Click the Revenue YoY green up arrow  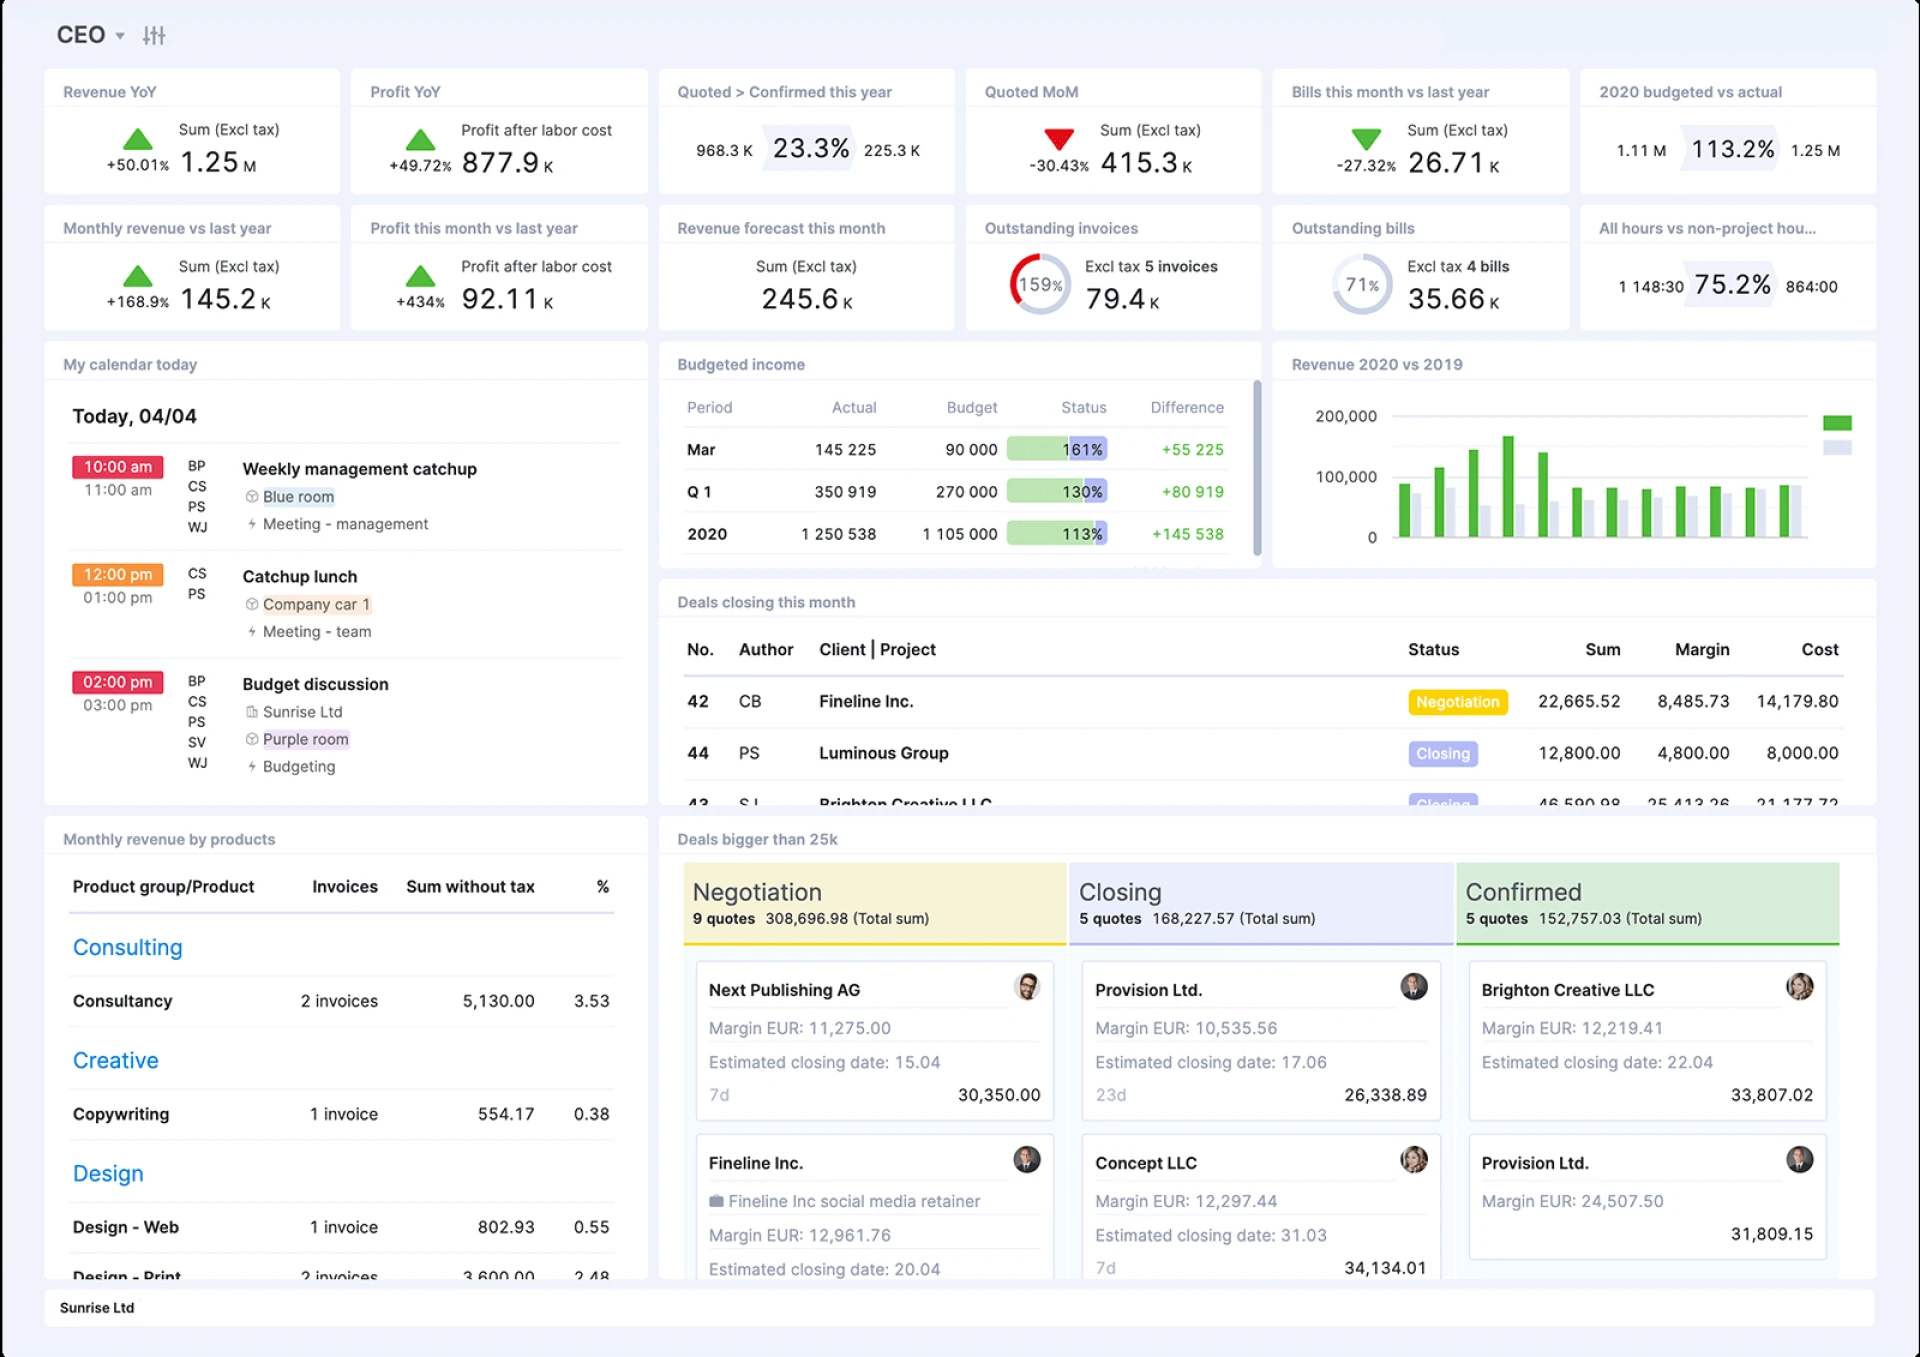[137, 139]
